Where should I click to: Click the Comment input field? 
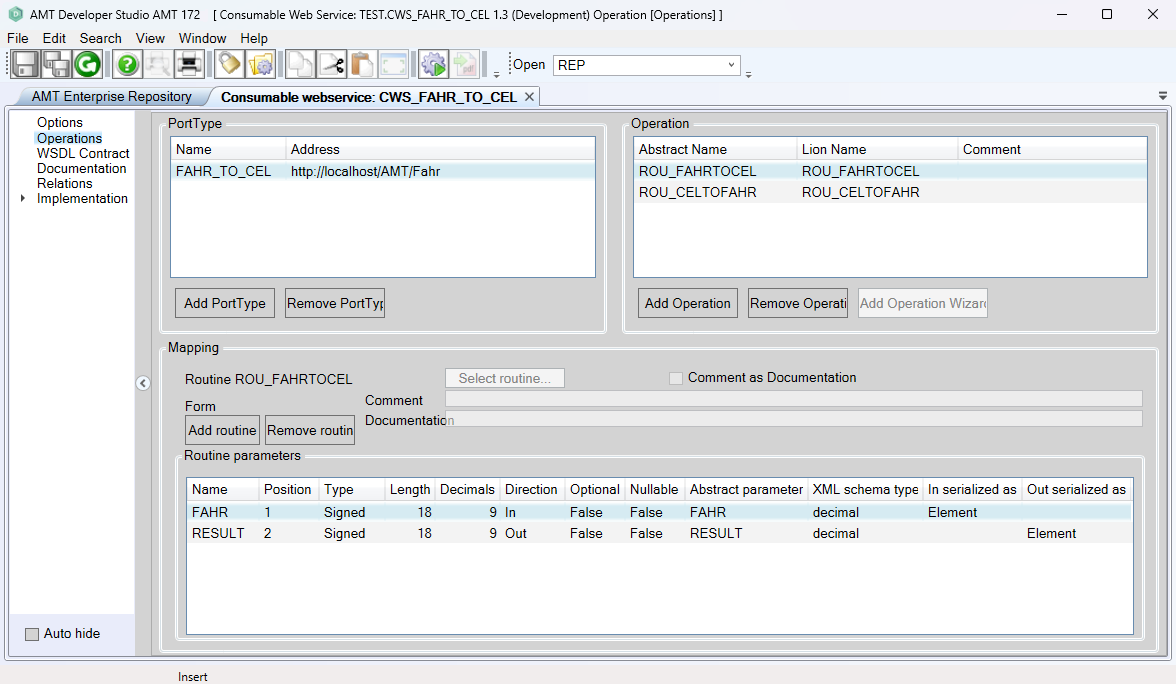pos(794,398)
